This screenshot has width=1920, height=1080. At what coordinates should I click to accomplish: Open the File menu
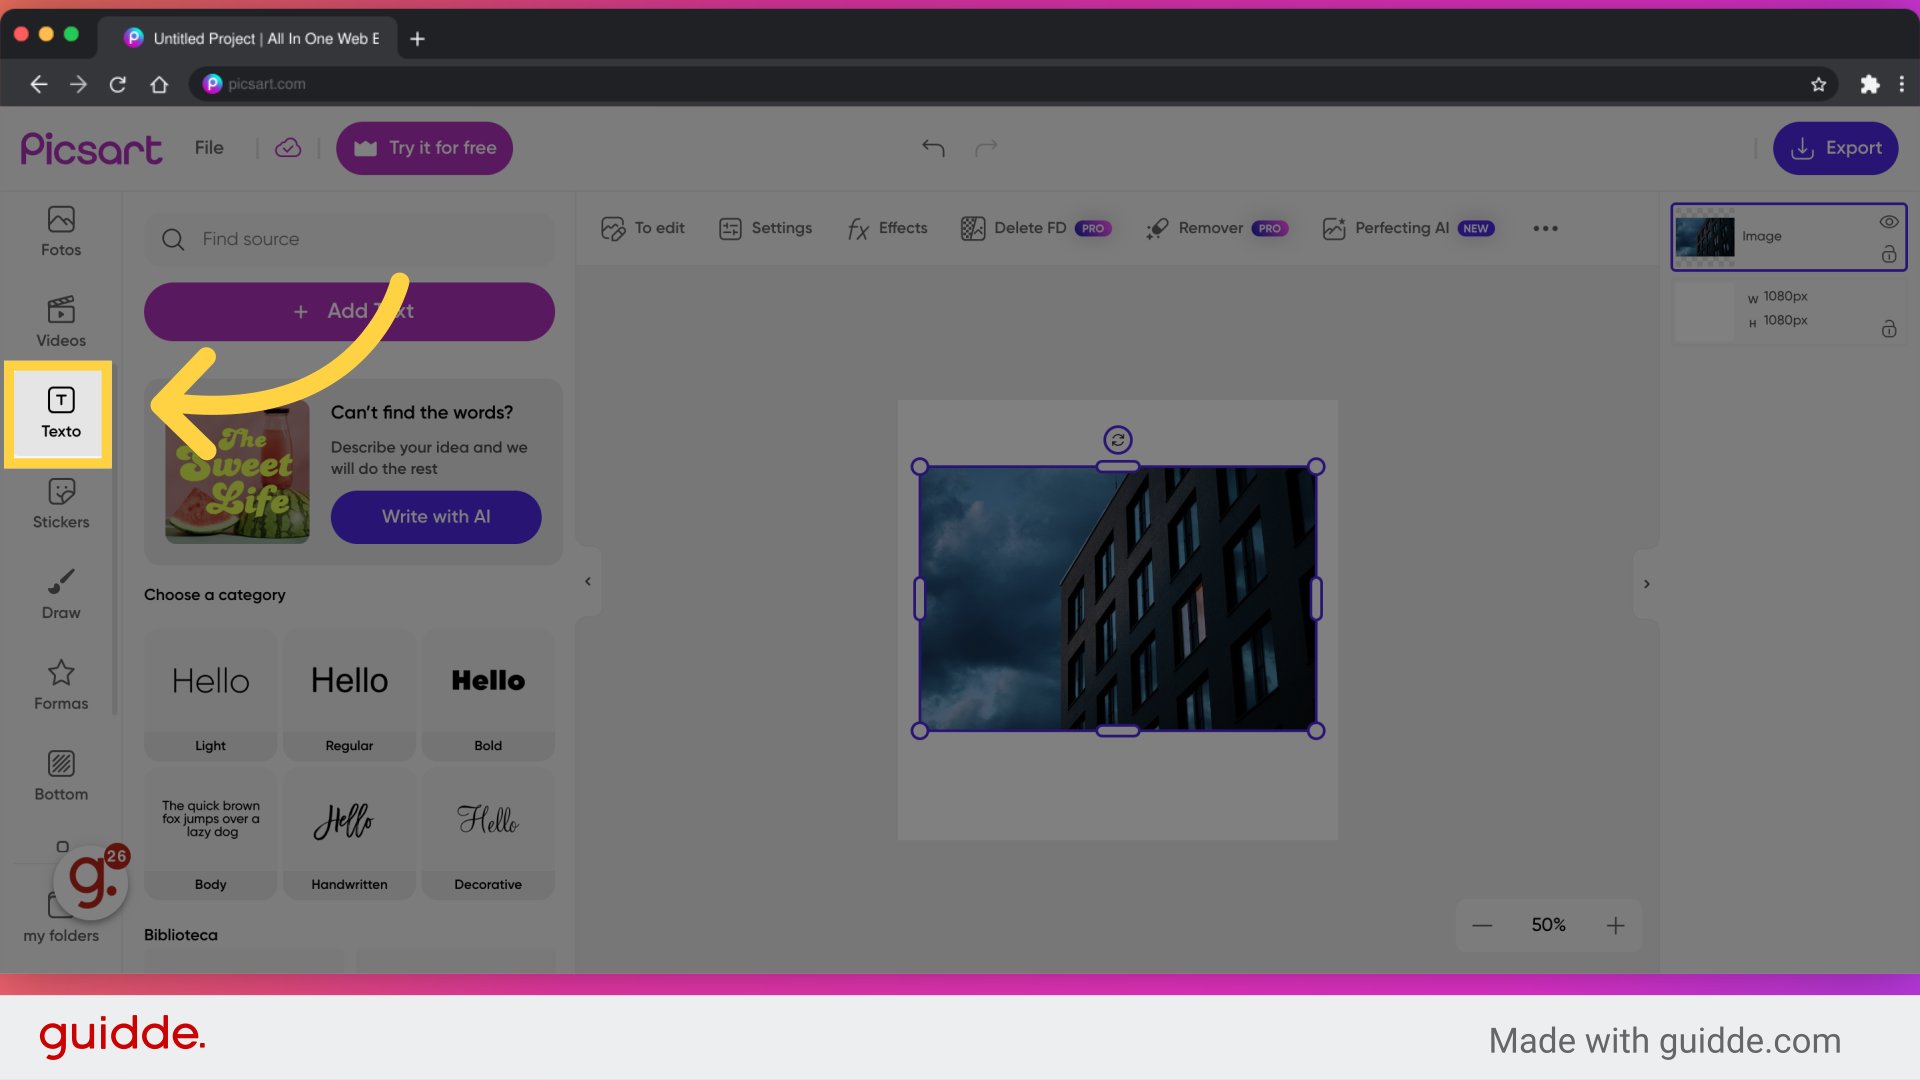(x=209, y=147)
